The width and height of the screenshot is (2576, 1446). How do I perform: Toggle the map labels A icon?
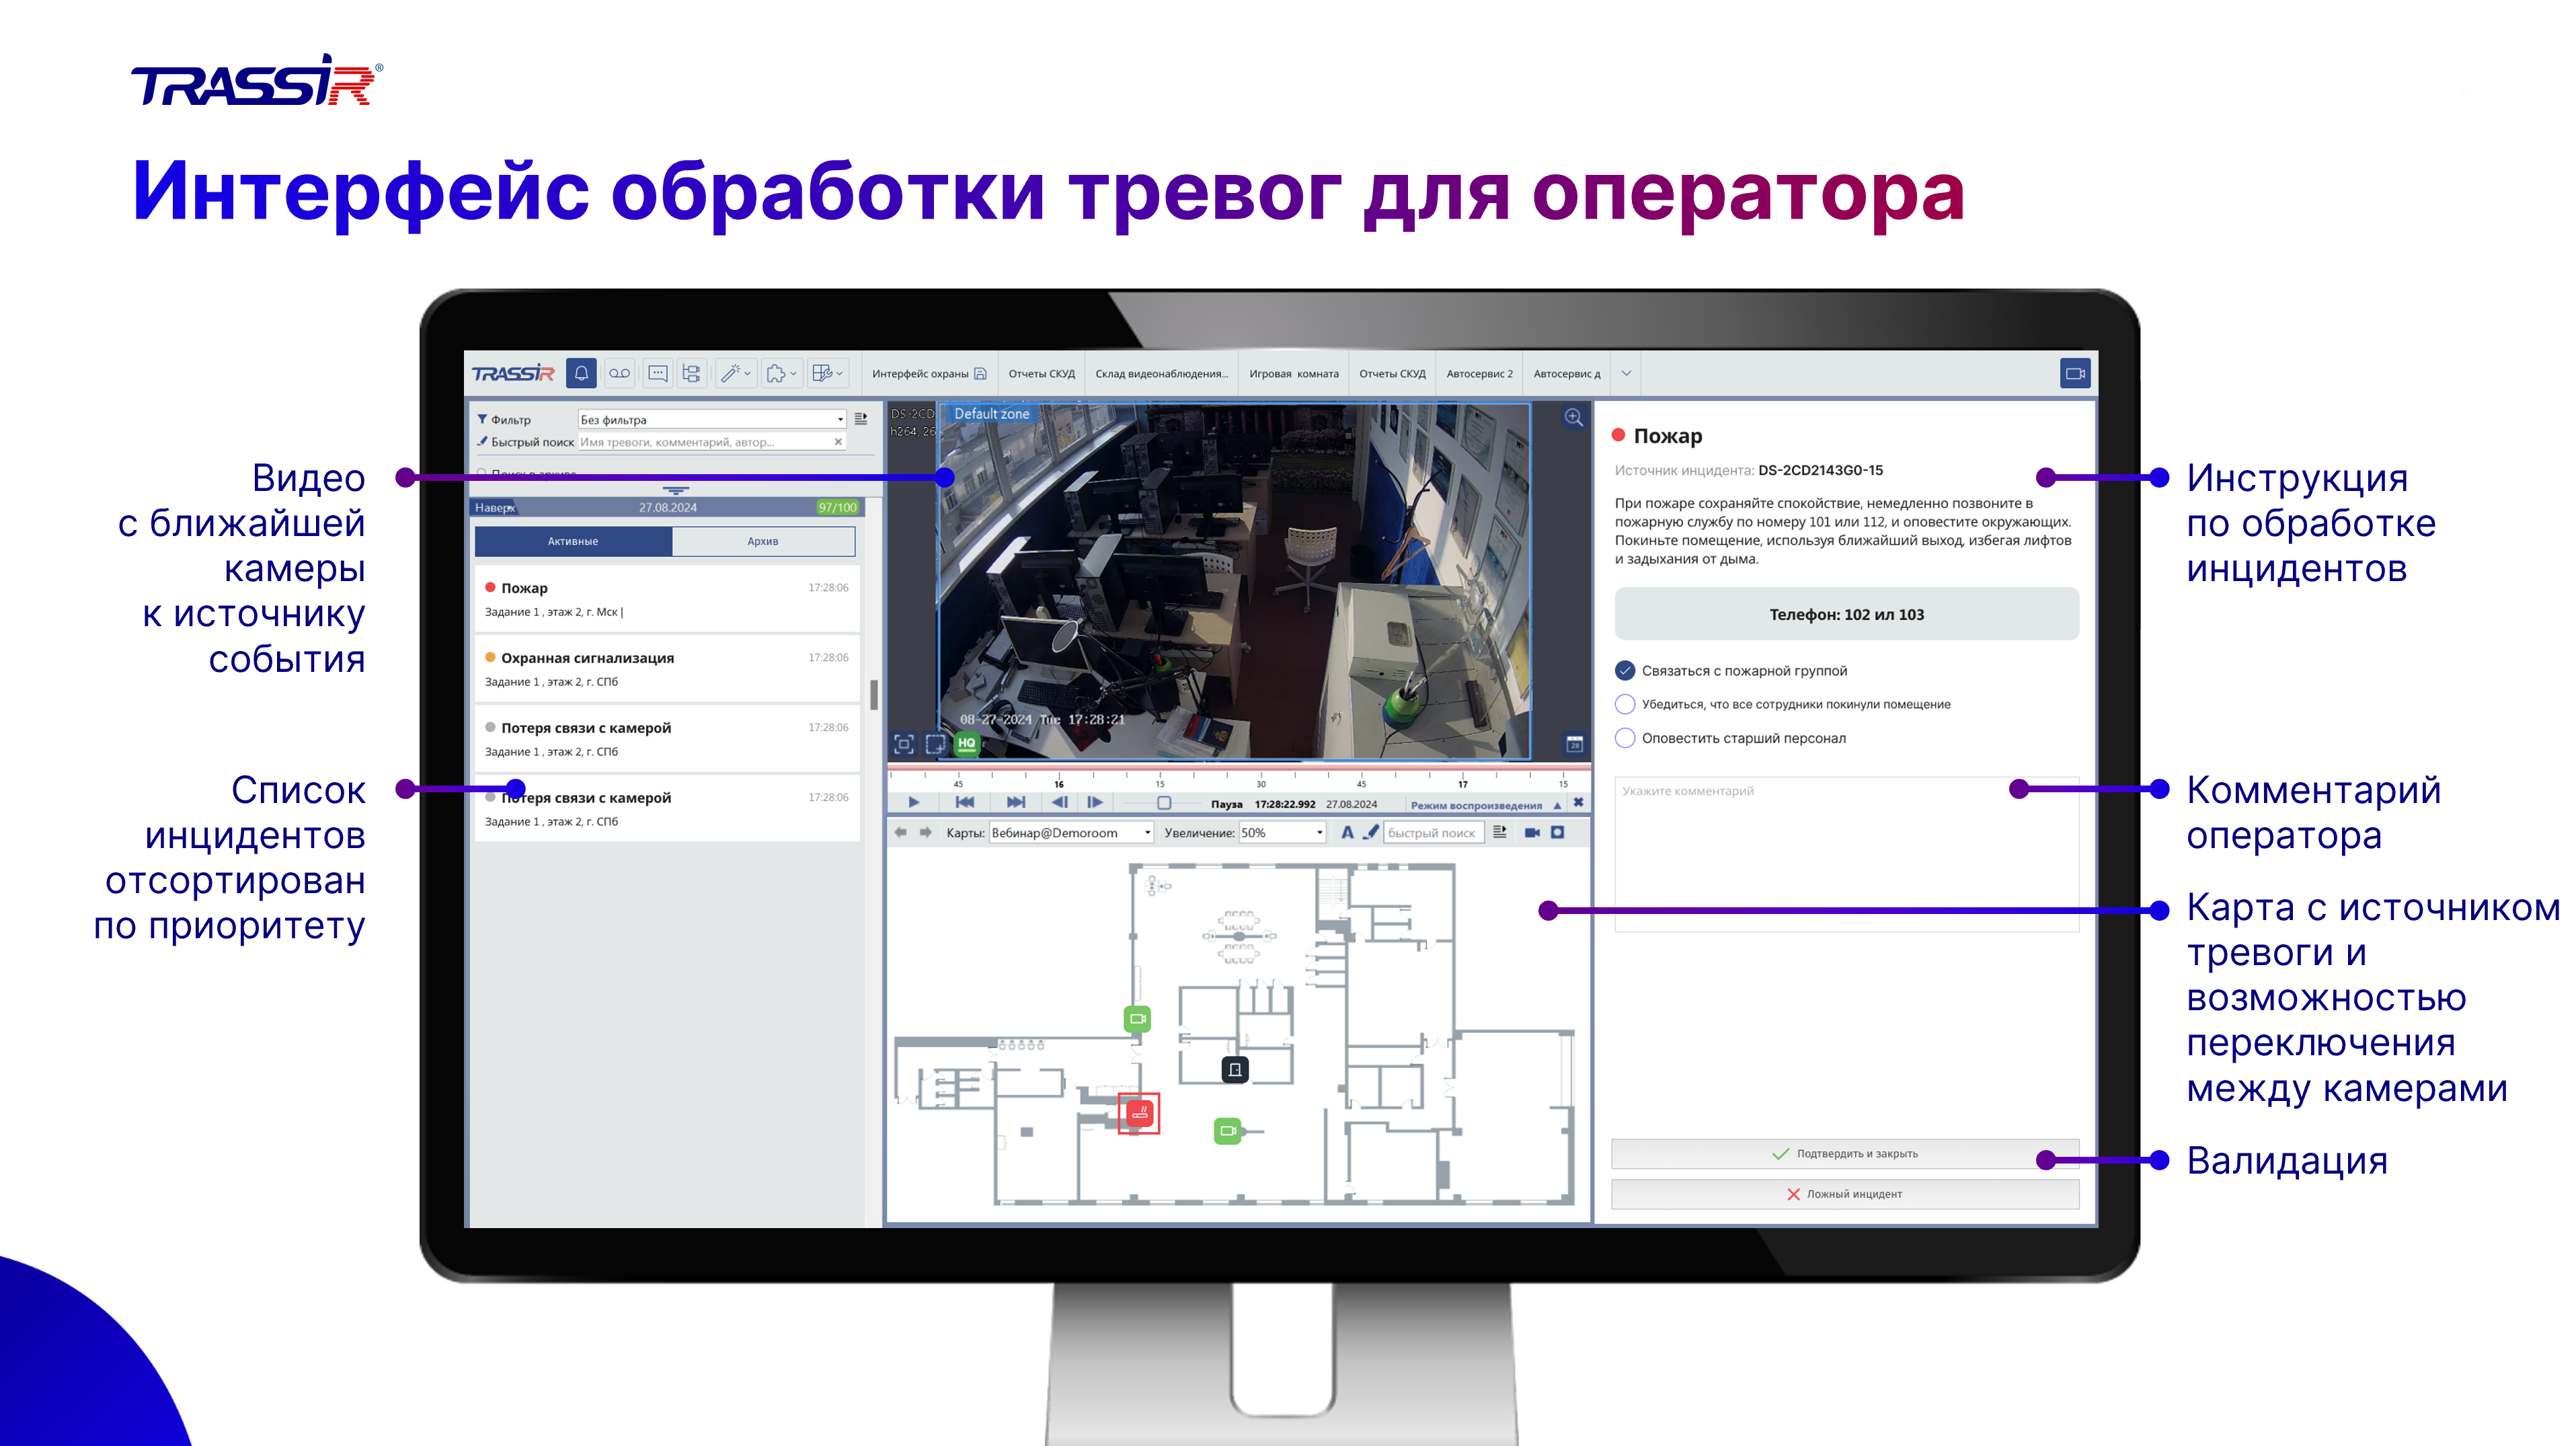click(x=1347, y=832)
